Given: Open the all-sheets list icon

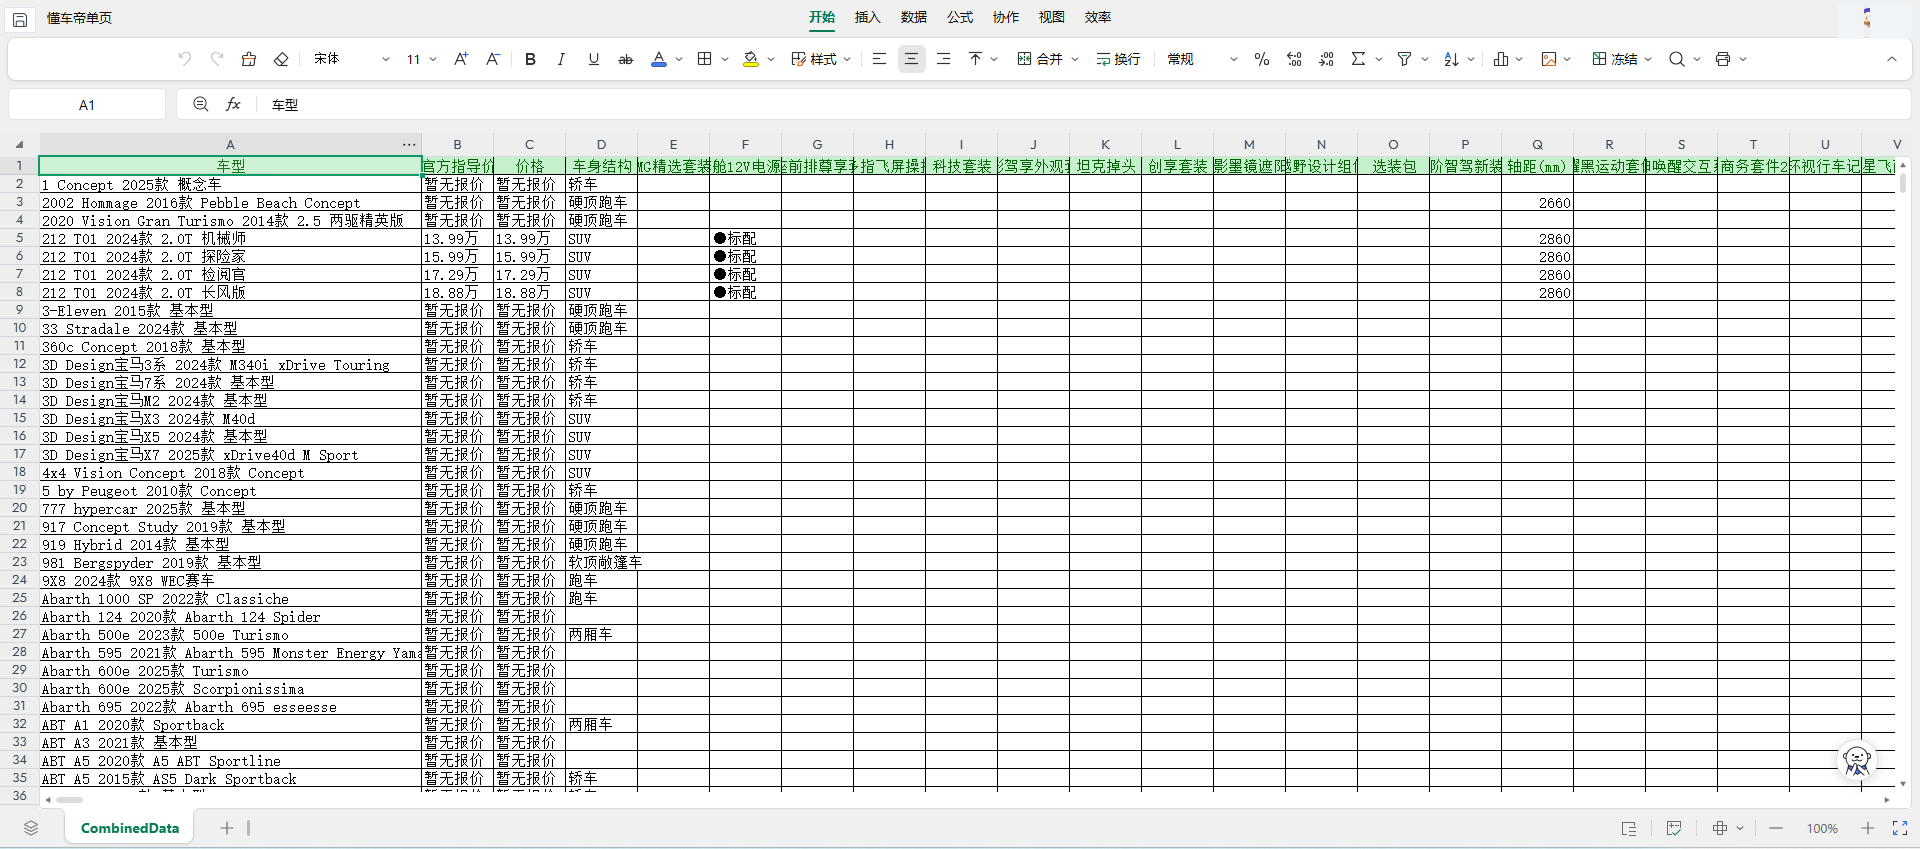Looking at the screenshot, I should tap(31, 828).
